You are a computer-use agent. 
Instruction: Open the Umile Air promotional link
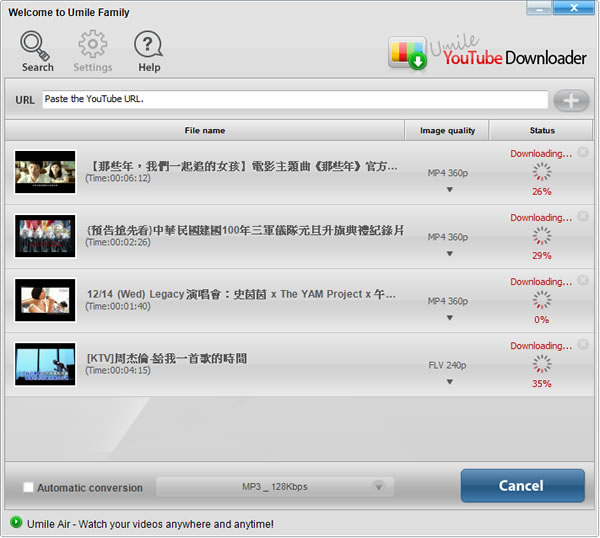[150, 524]
